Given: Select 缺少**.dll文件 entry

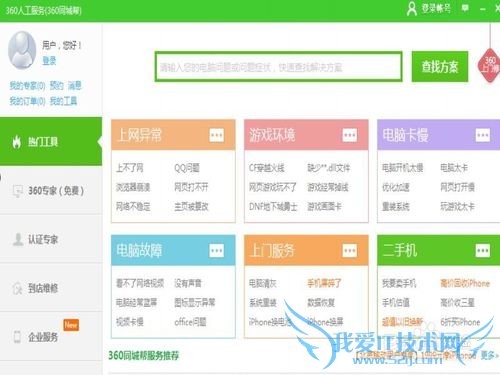Looking at the screenshot, I should [329, 168].
